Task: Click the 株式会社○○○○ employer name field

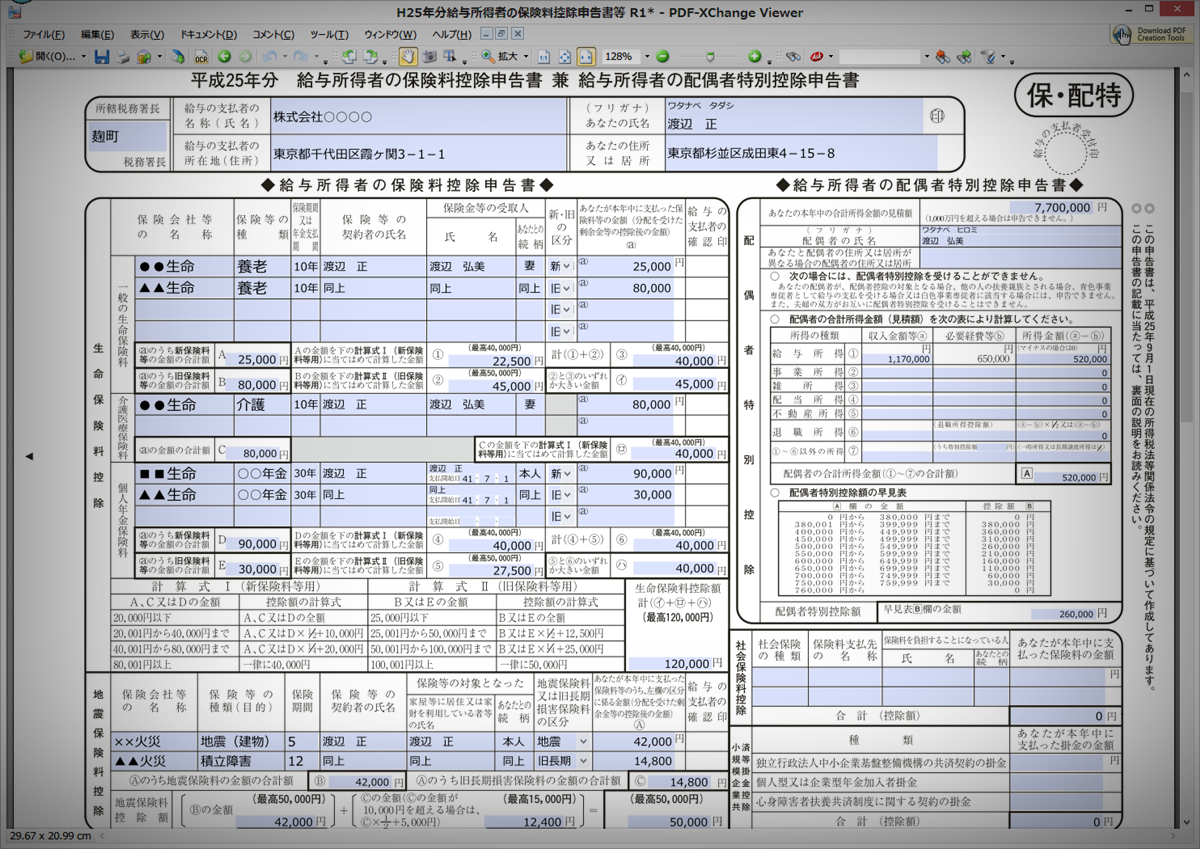Action: click(x=419, y=117)
